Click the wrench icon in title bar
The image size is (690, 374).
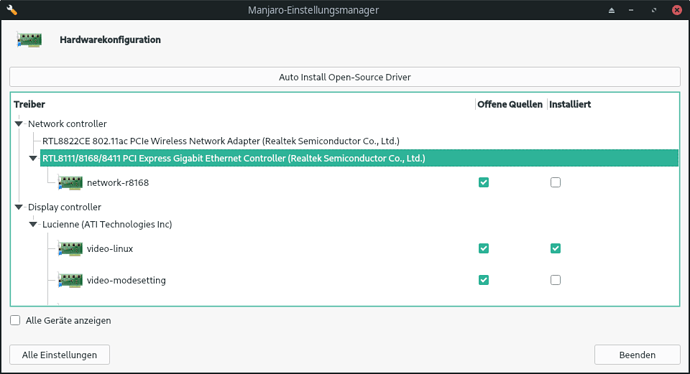pyautogui.click(x=12, y=10)
